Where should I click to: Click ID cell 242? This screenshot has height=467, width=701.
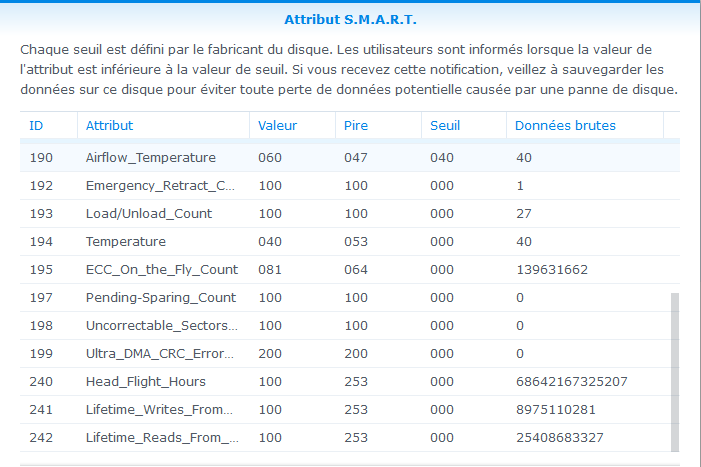tap(41, 438)
